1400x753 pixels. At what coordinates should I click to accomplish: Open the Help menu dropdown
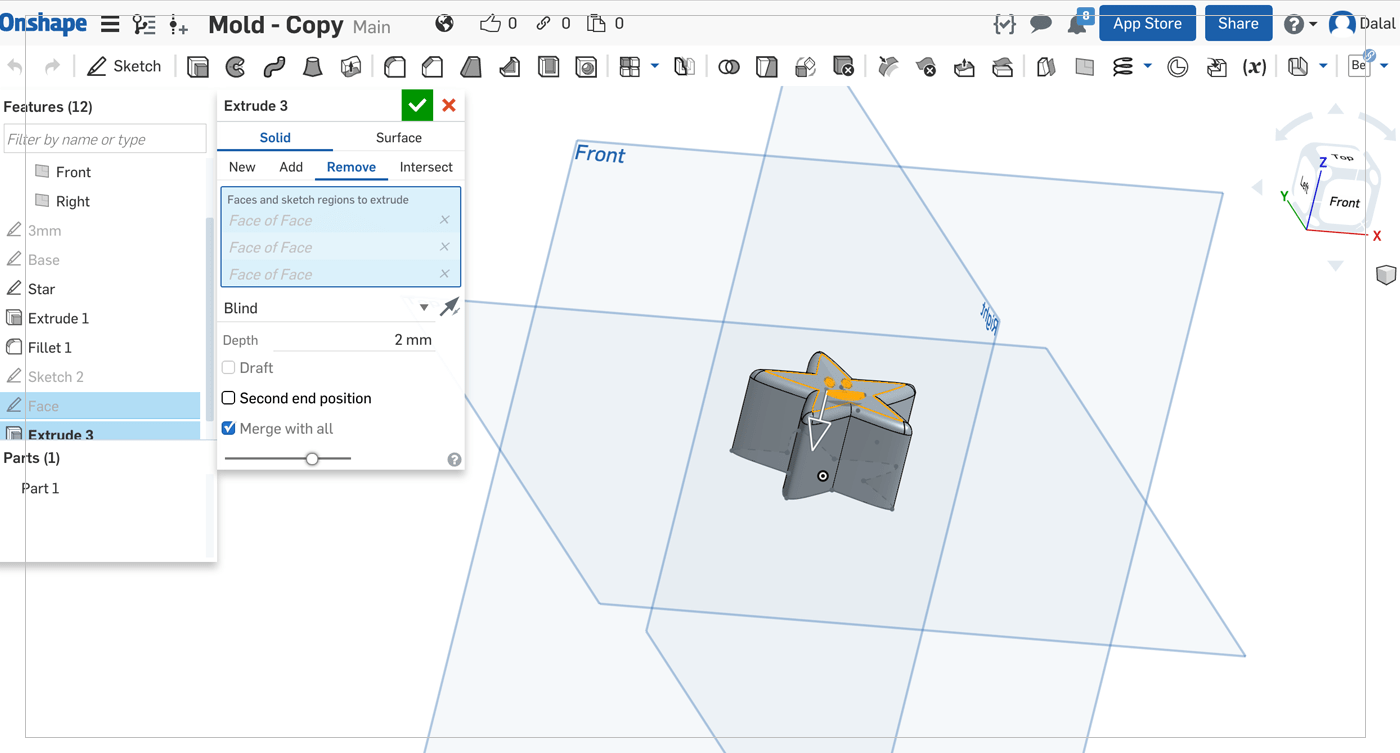[1300, 24]
